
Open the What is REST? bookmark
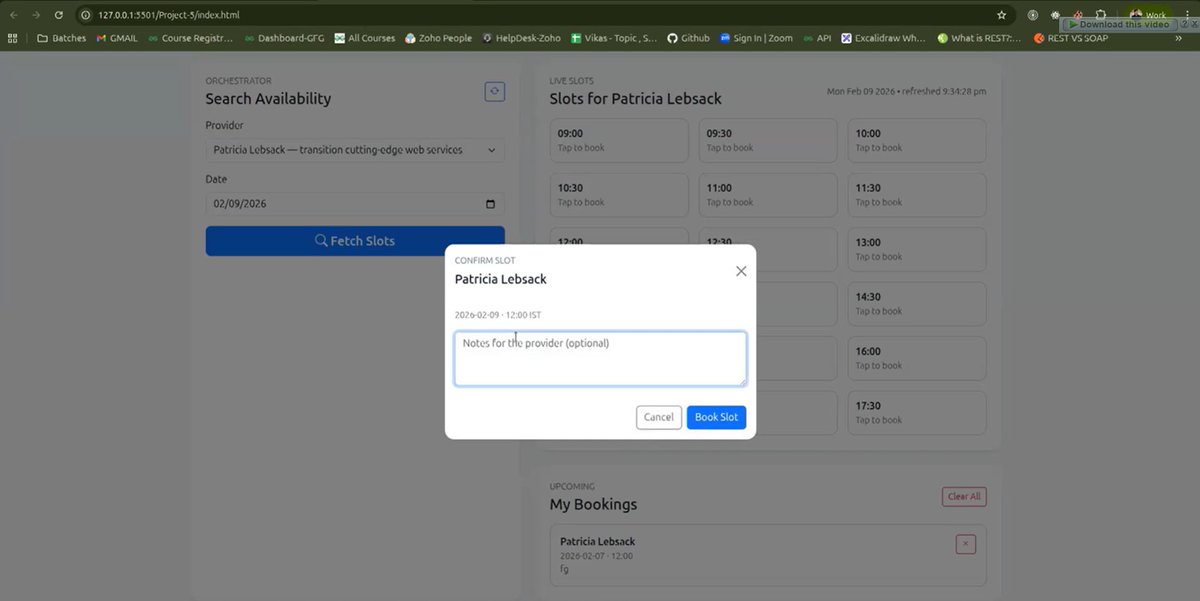click(980, 38)
